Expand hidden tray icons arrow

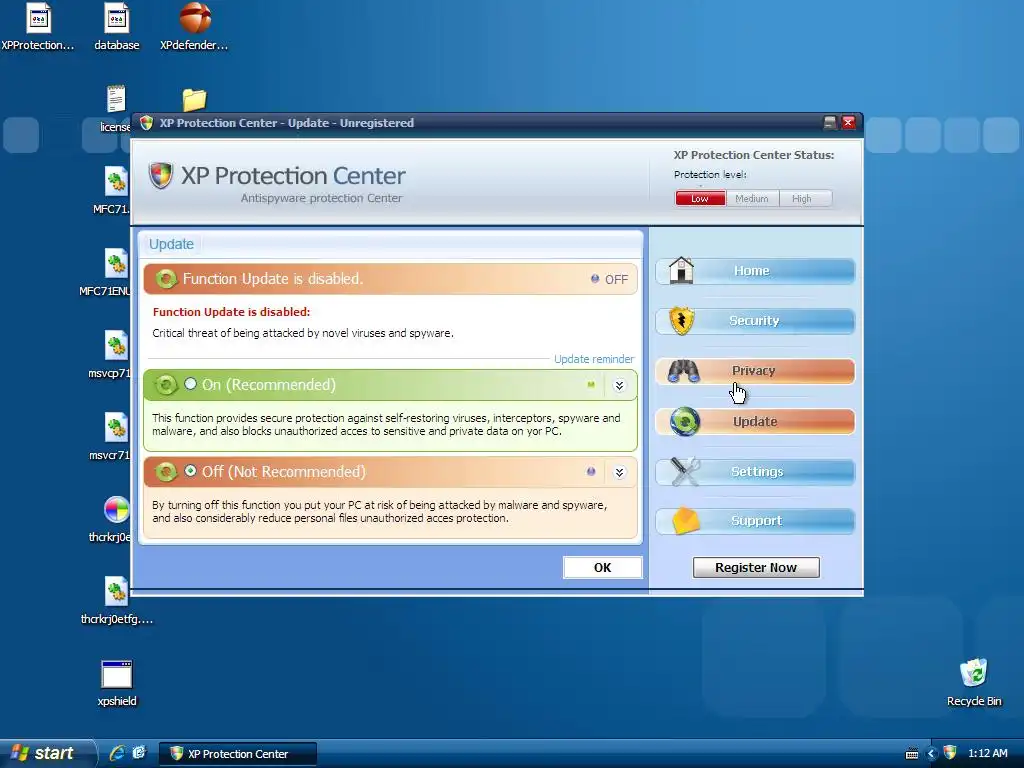(931, 754)
